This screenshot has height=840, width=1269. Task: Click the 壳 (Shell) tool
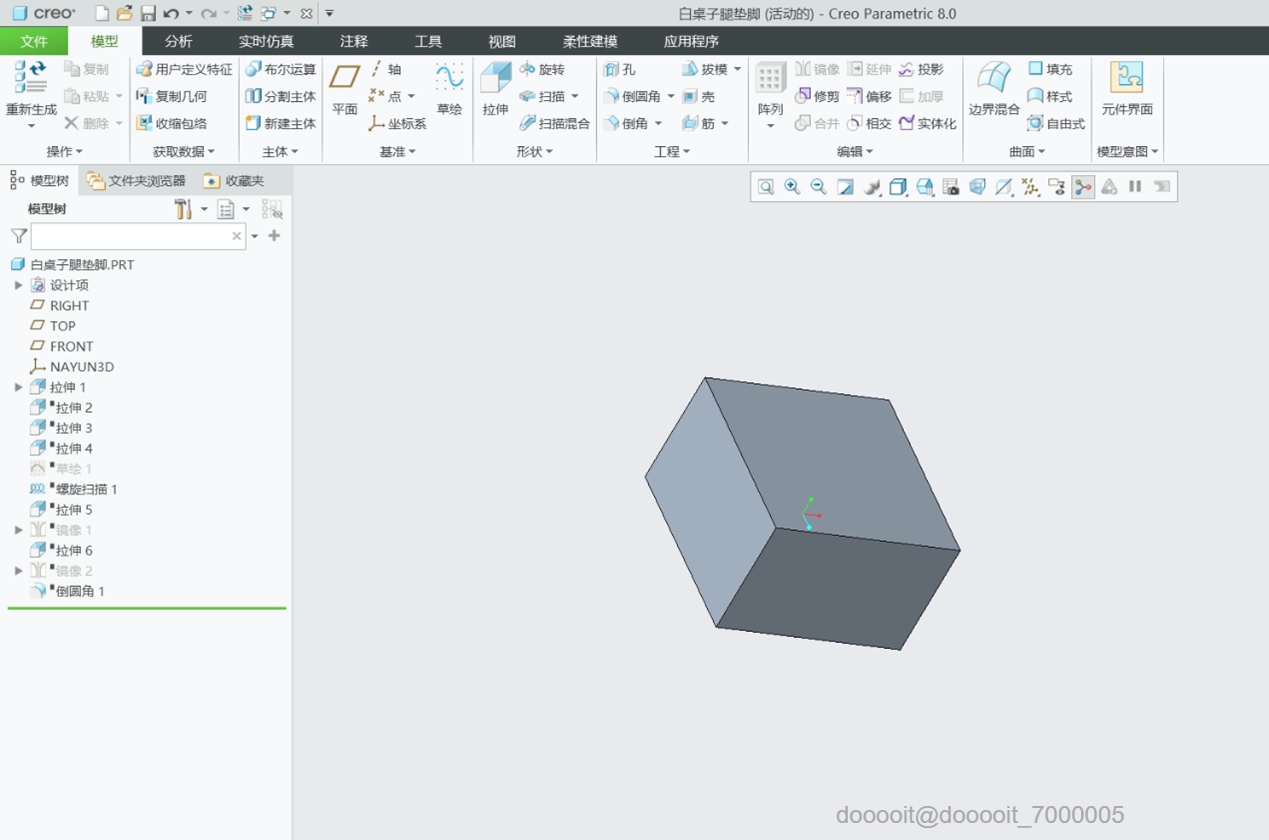pos(699,97)
